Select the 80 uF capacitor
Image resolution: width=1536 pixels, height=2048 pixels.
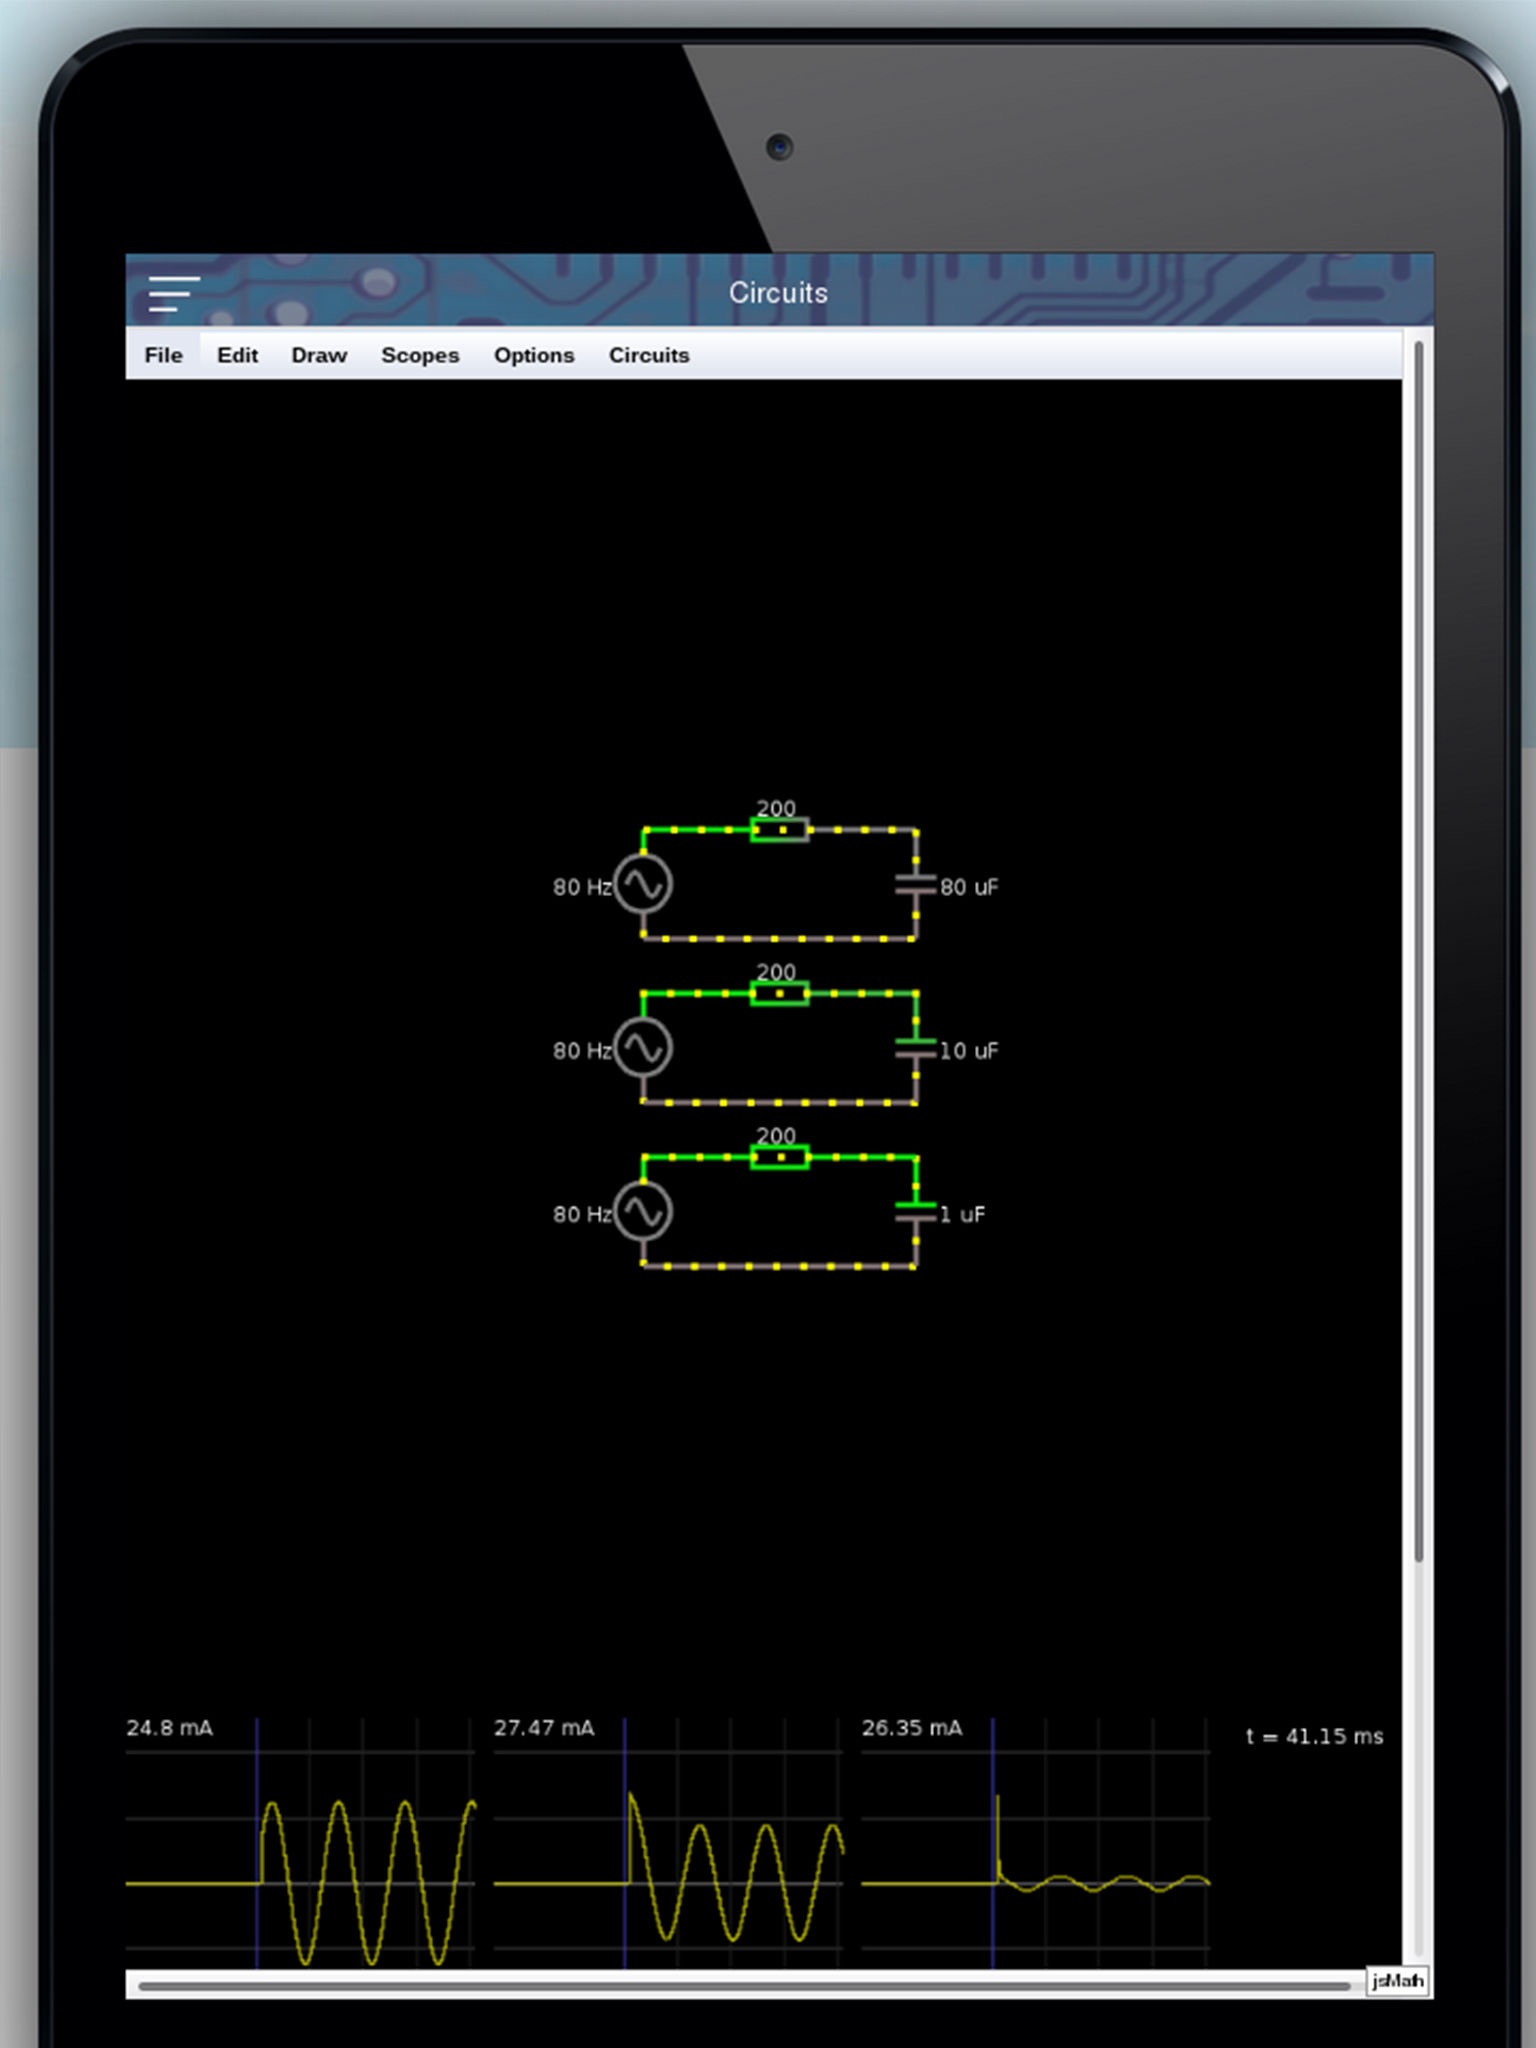(x=916, y=886)
